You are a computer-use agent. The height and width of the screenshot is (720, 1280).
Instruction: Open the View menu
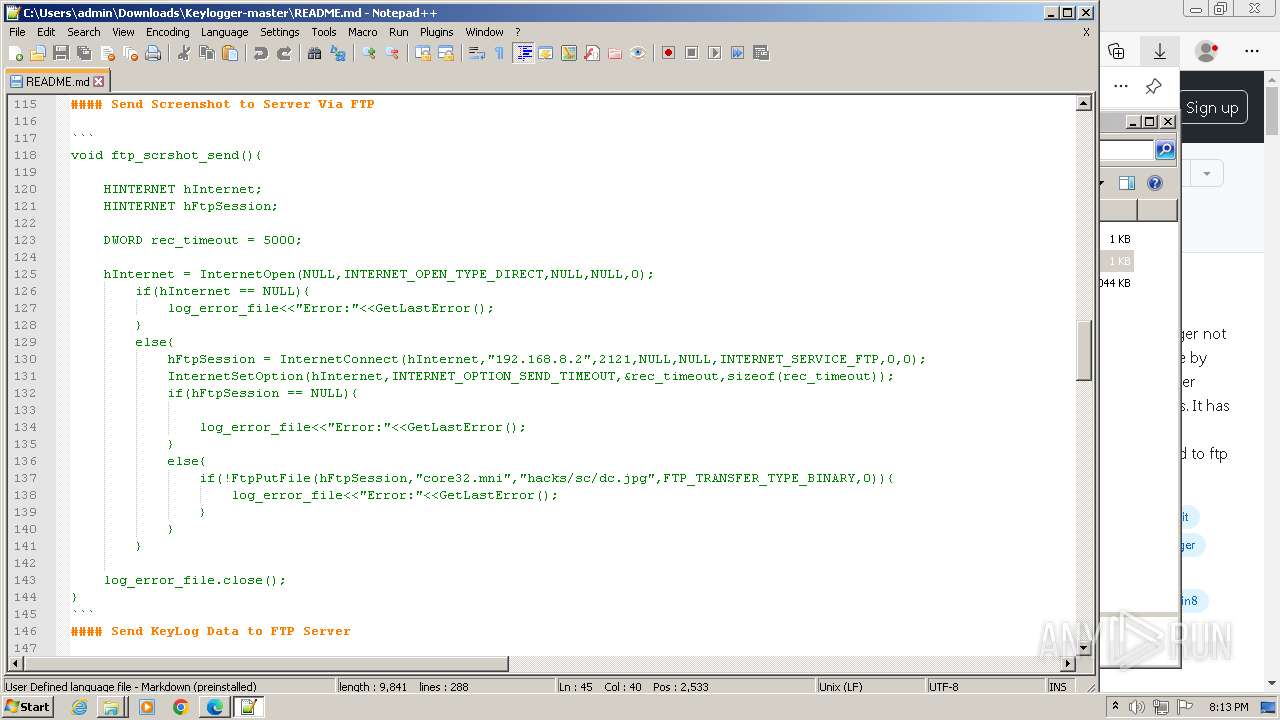[123, 32]
